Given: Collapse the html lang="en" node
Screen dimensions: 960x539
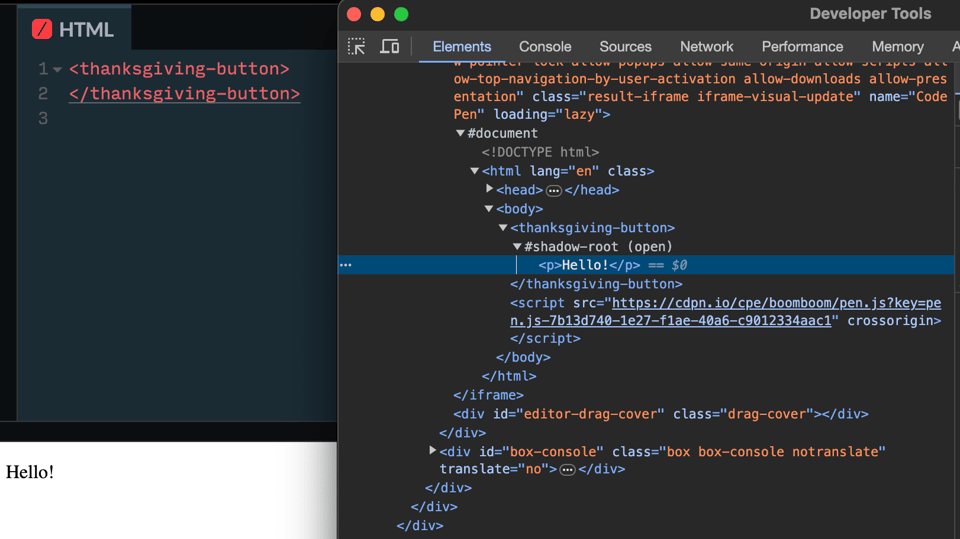Looking at the screenshot, I should click(x=474, y=171).
